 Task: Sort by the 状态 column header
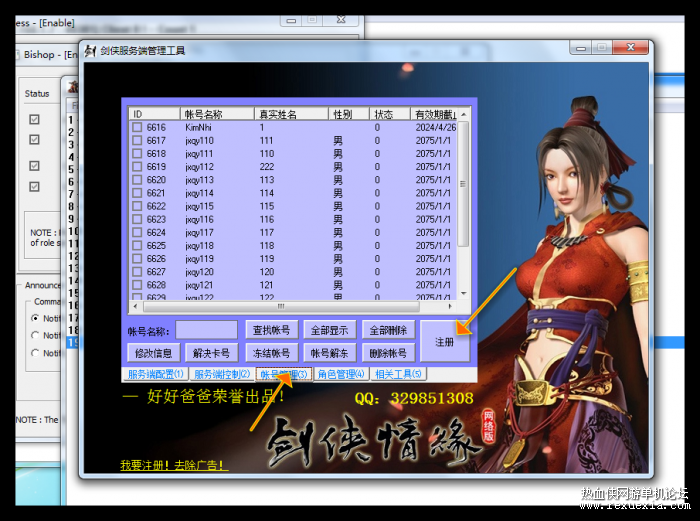coord(389,114)
